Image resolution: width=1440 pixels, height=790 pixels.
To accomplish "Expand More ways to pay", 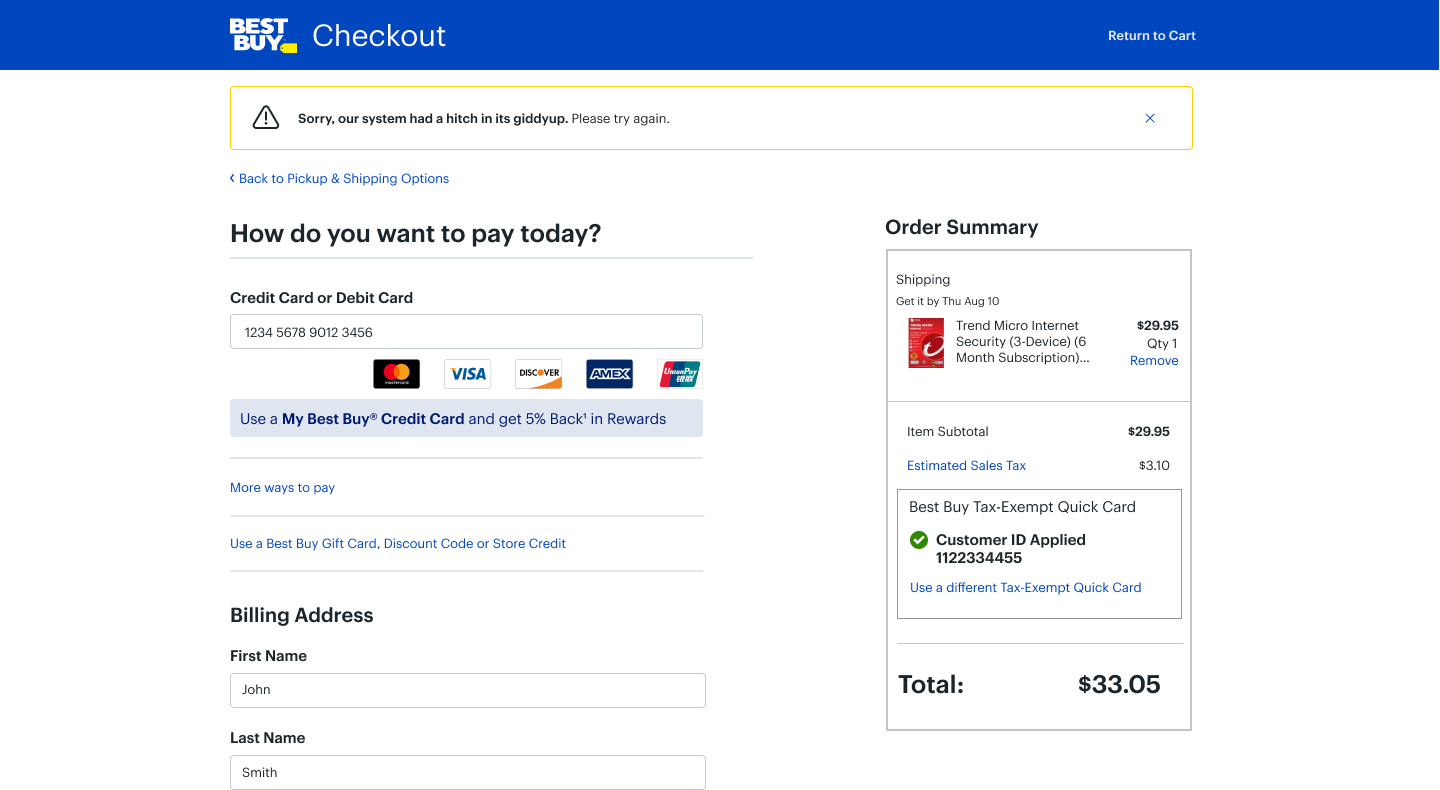I will tap(282, 488).
